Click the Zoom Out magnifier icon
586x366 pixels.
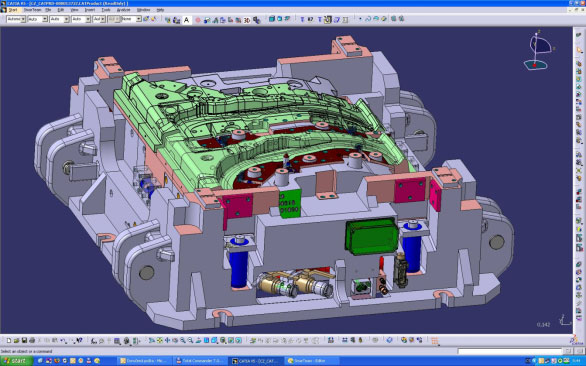(x=191, y=341)
